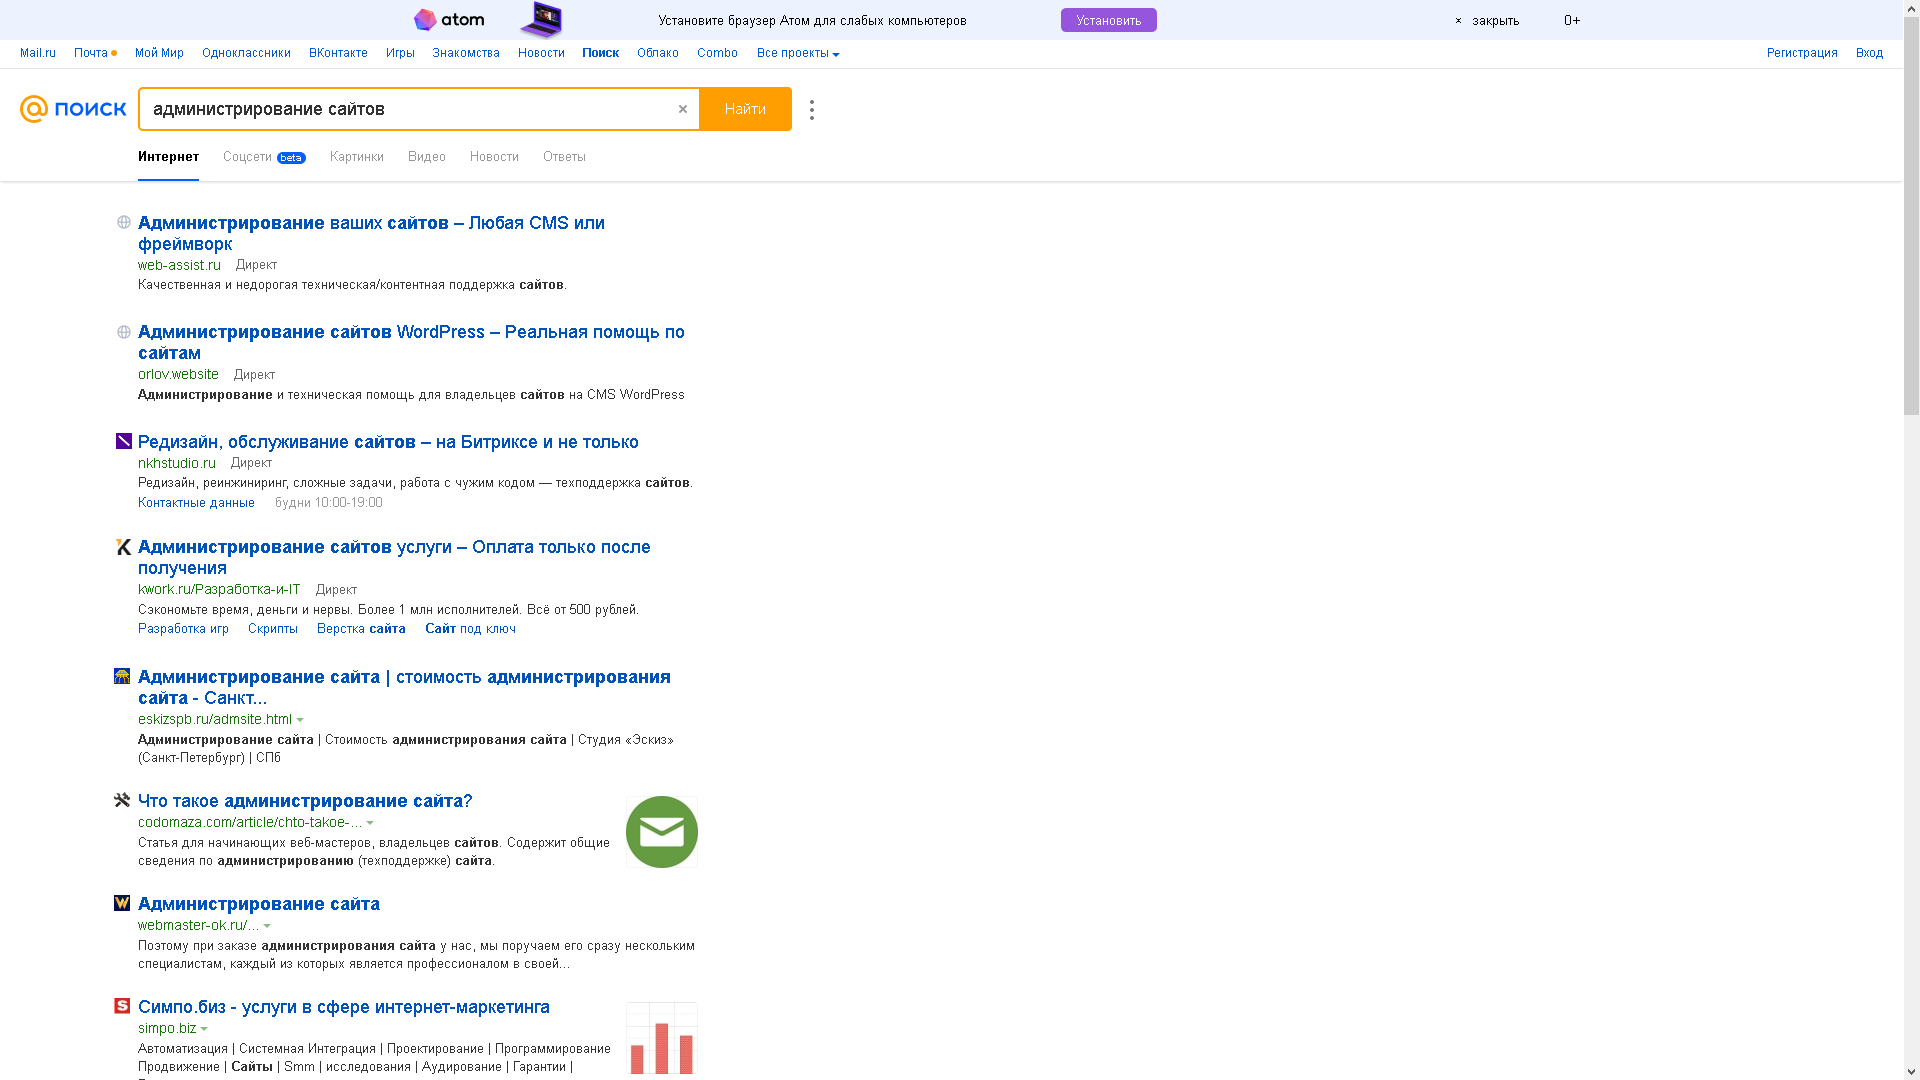The height and width of the screenshot is (1080, 1920).
Task: Open the three-dot search options menu
Action: click(812, 110)
